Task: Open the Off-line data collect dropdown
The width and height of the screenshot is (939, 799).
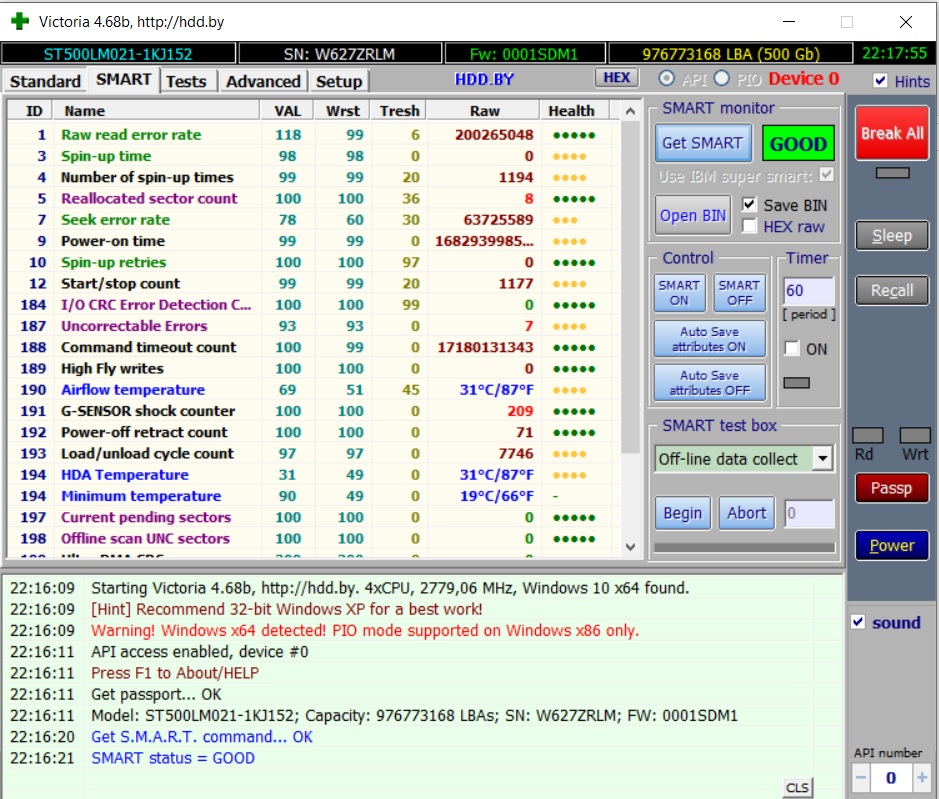Action: pyautogui.click(x=822, y=459)
